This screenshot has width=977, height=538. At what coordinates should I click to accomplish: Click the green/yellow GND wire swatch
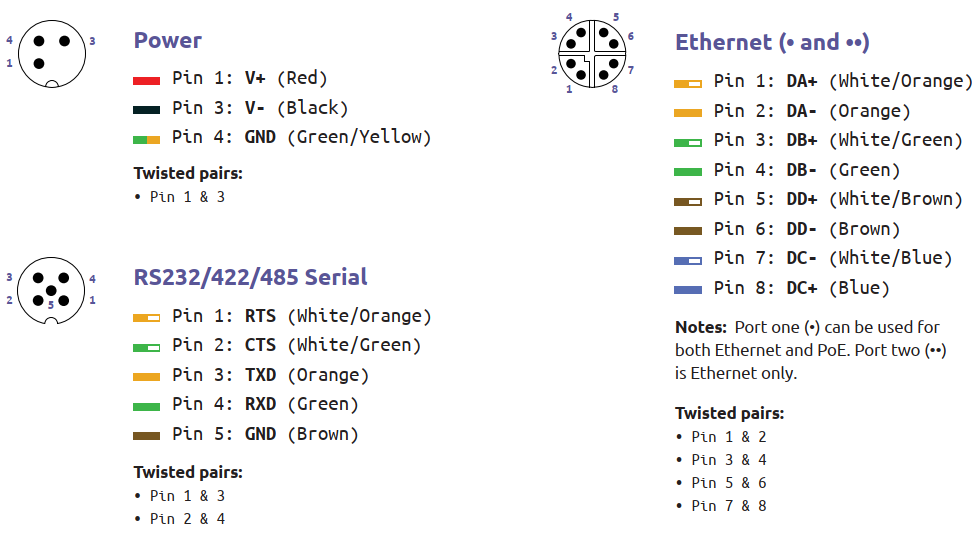tap(146, 140)
